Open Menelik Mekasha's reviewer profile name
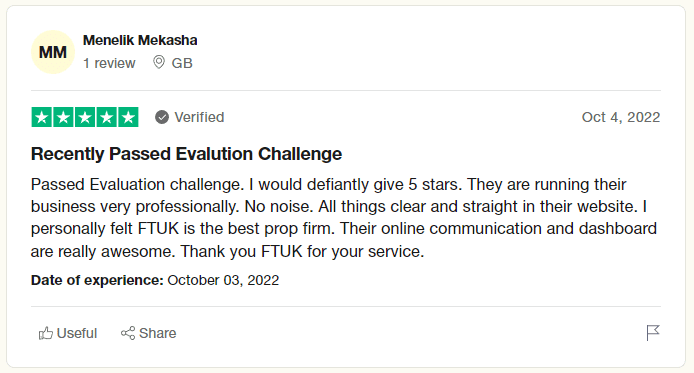The image size is (694, 373). coord(140,40)
